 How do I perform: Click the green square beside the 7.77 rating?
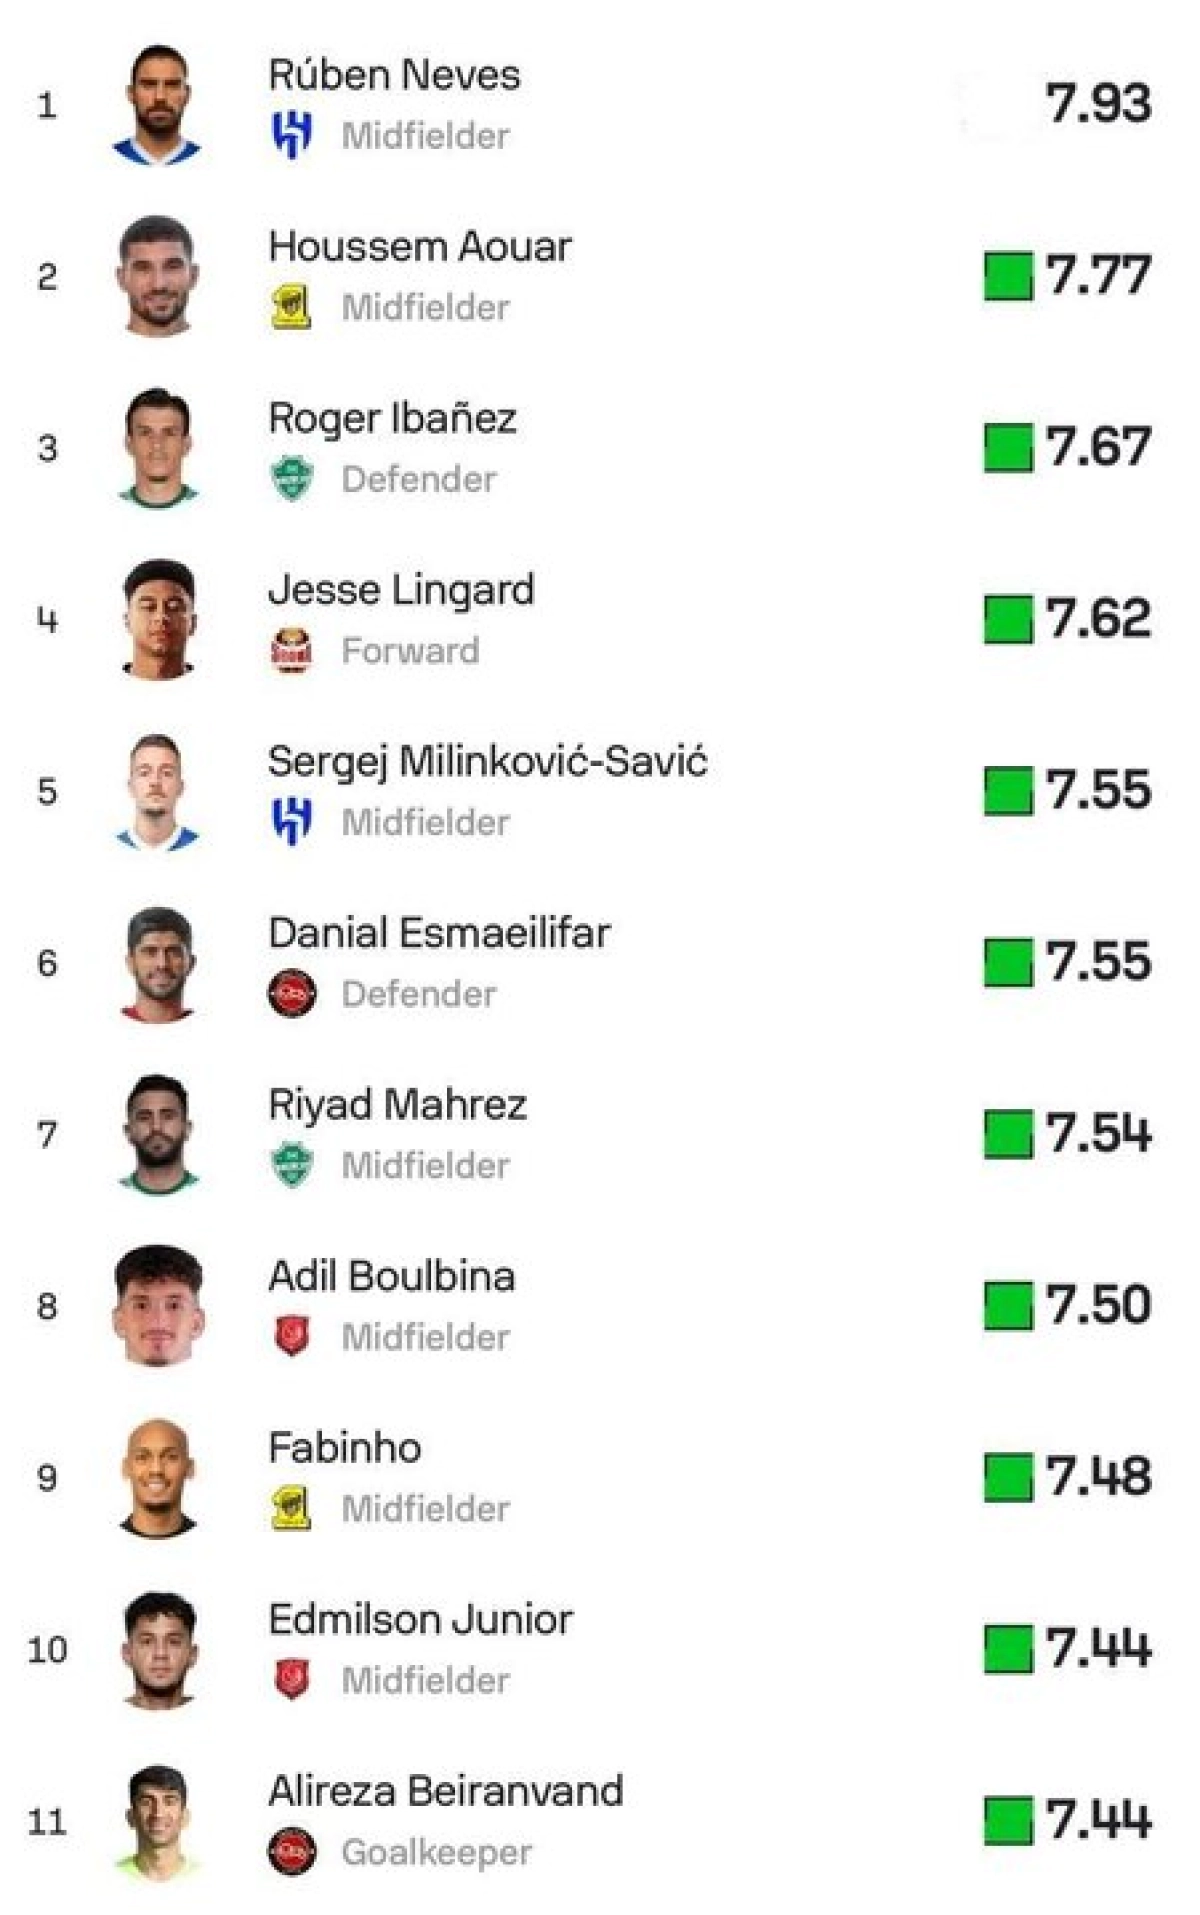point(1007,276)
